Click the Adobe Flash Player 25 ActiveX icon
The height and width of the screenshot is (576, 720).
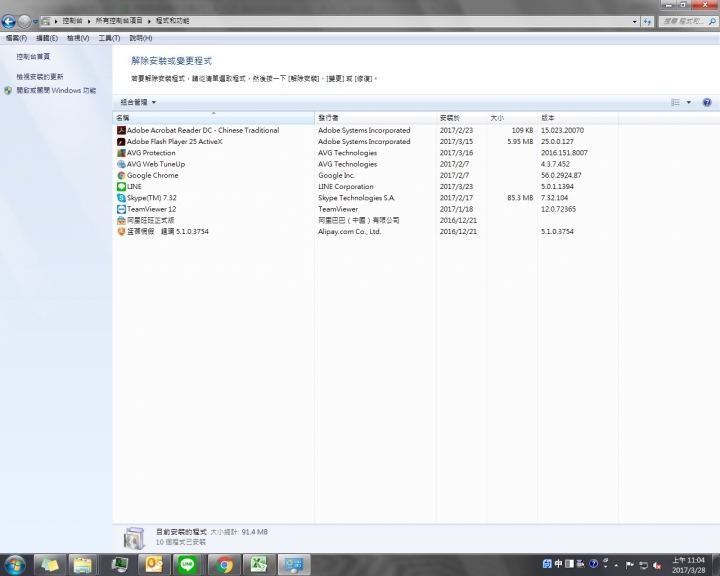tap(121, 142)
